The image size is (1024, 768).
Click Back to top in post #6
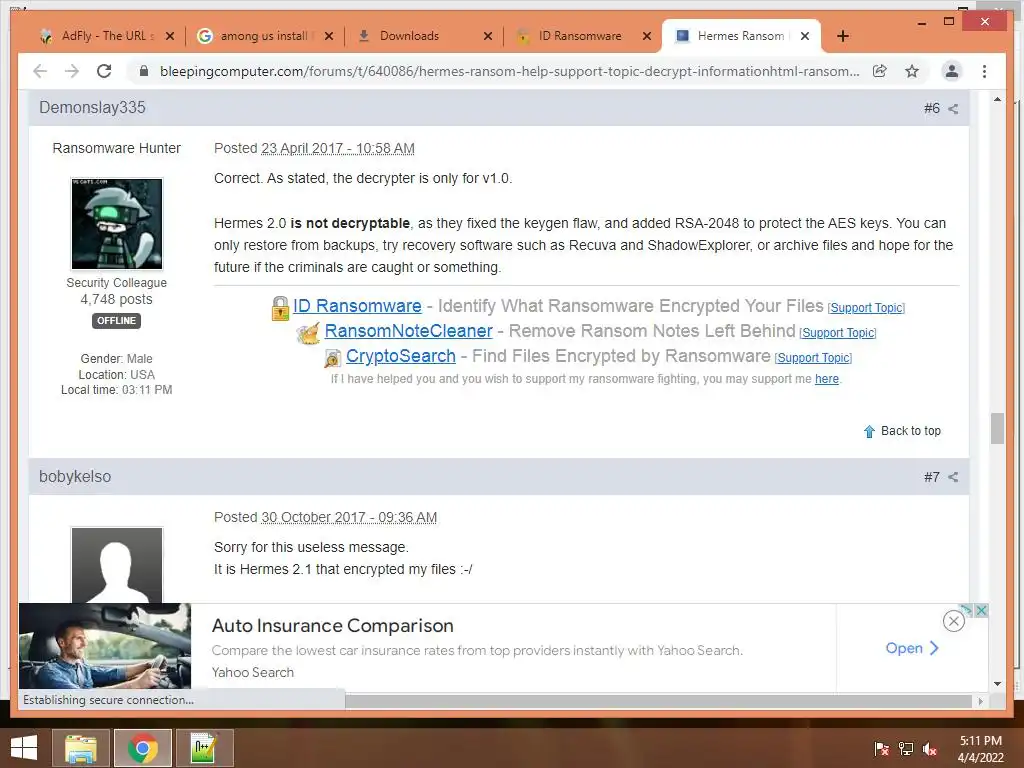coord(902,431)
